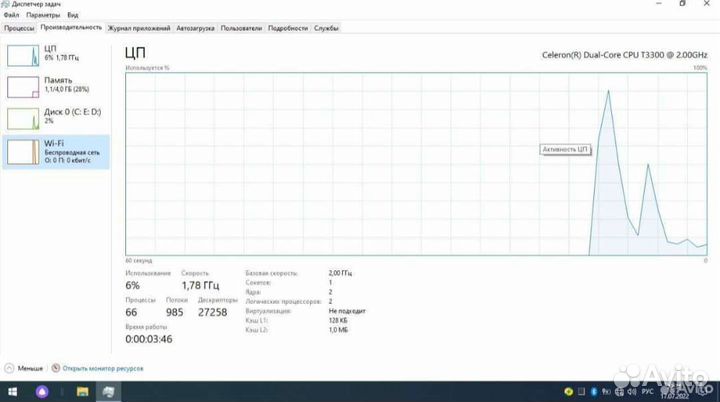The image size is (720, 402).
Task: Switch to Журнал приложений tab
Action: (x=139, y=28)
